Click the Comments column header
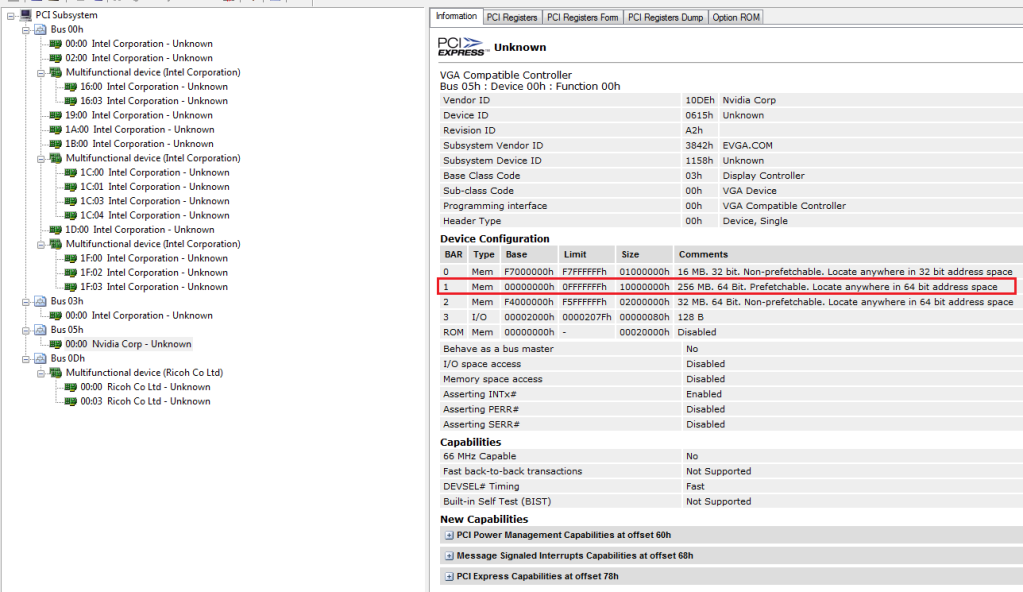 (x=703, y=255)
